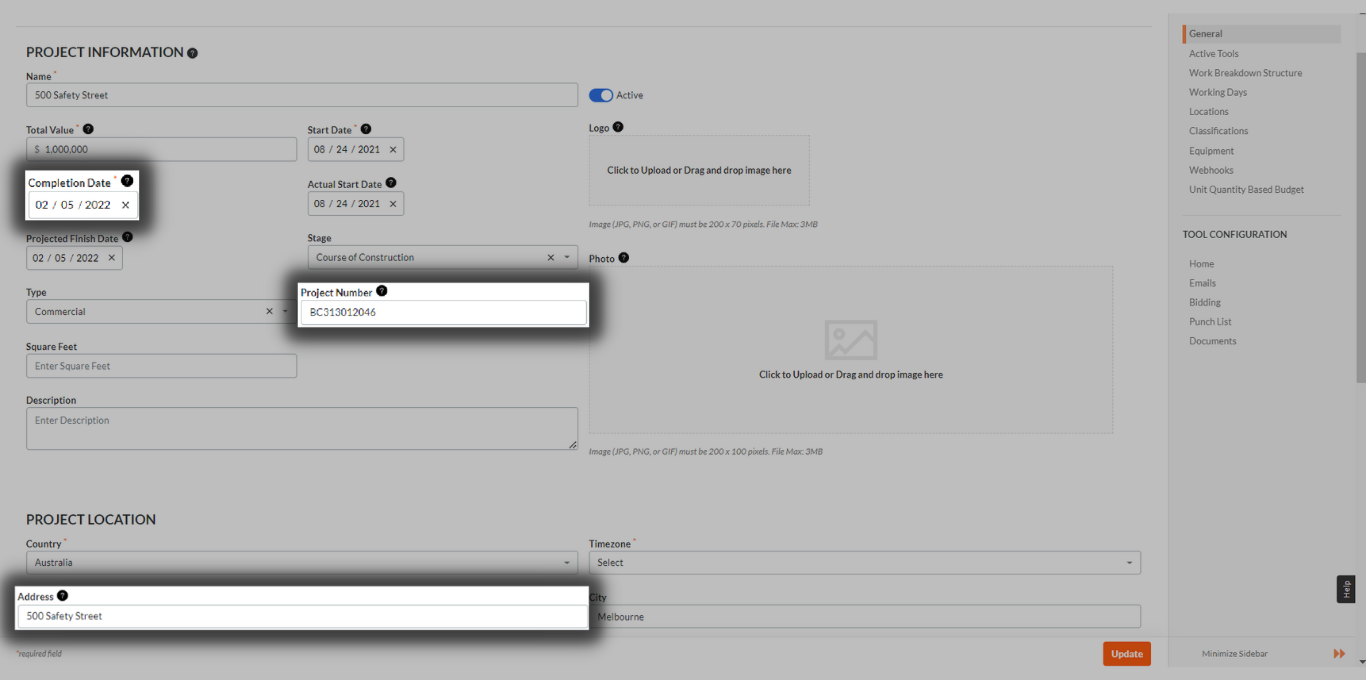
Task: Click the help icon beside Projected Finish Date
Action: coord(126,238)
